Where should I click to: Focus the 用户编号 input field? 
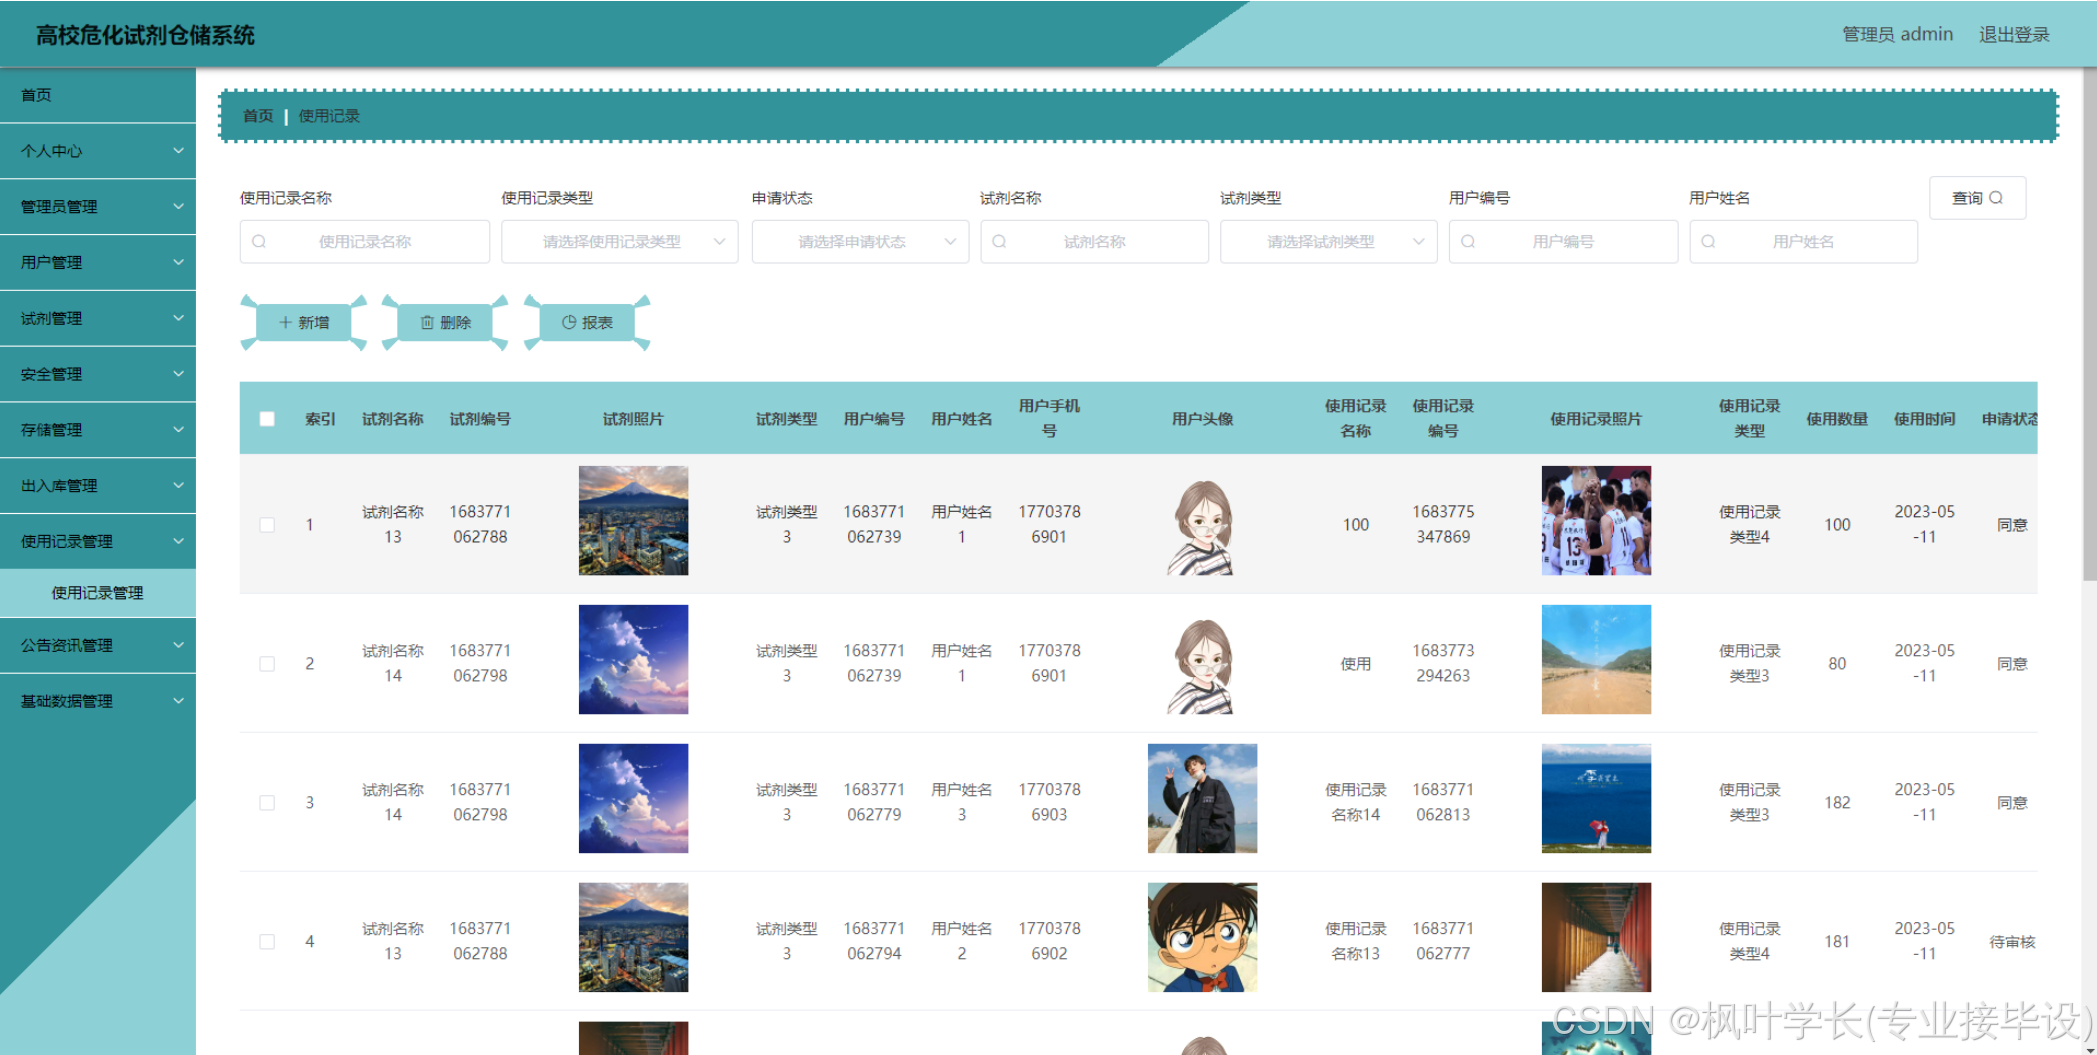pos(1563,241)
